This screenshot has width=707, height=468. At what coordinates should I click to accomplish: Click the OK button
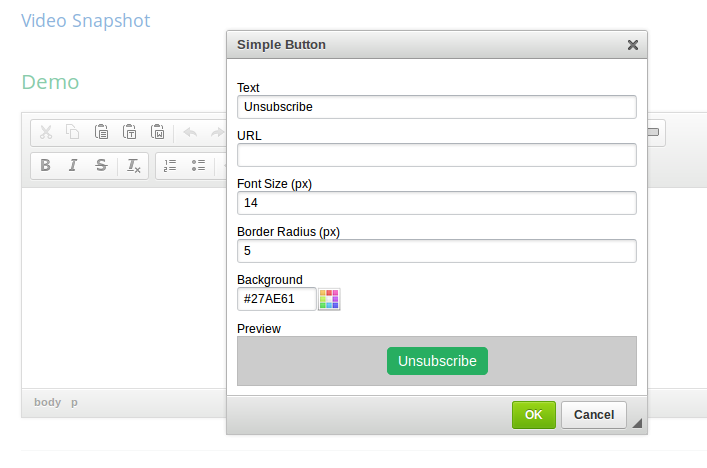(x=533, y=415)
